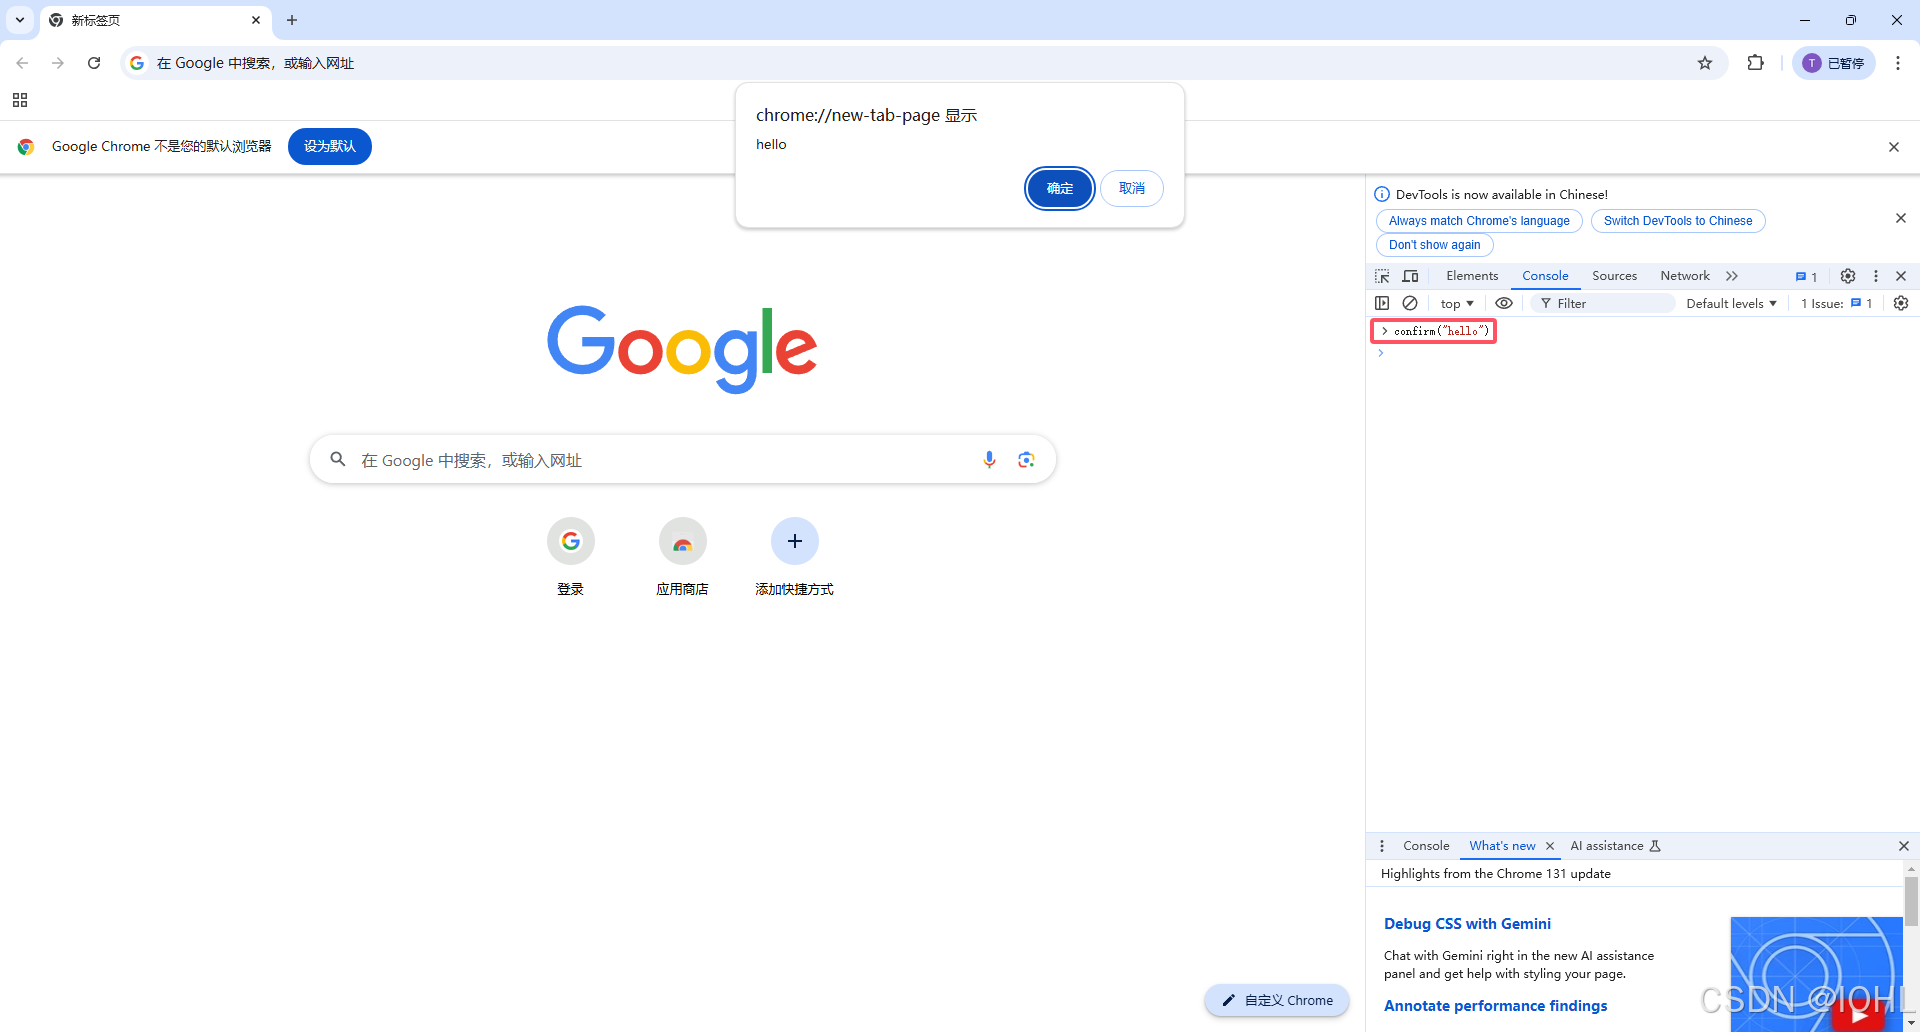Close the What's new tab
Image resolution: width=1920 pixels, height=1032 pixels.
tap(1550, 846)
